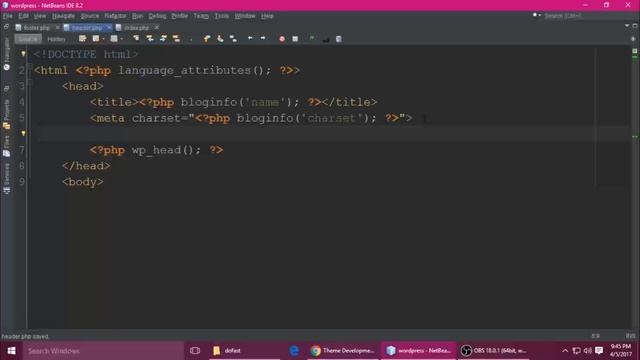Close the header.php tab
640x360 pixels.
click(109, 27)
